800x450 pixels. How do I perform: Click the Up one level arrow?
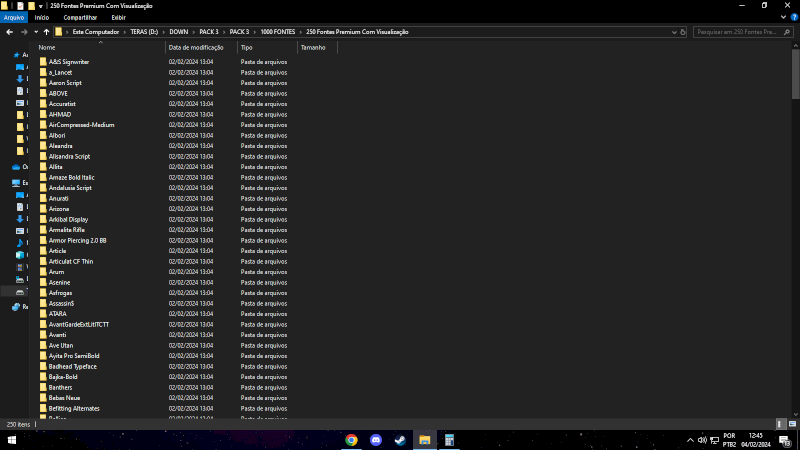[46, 32]
